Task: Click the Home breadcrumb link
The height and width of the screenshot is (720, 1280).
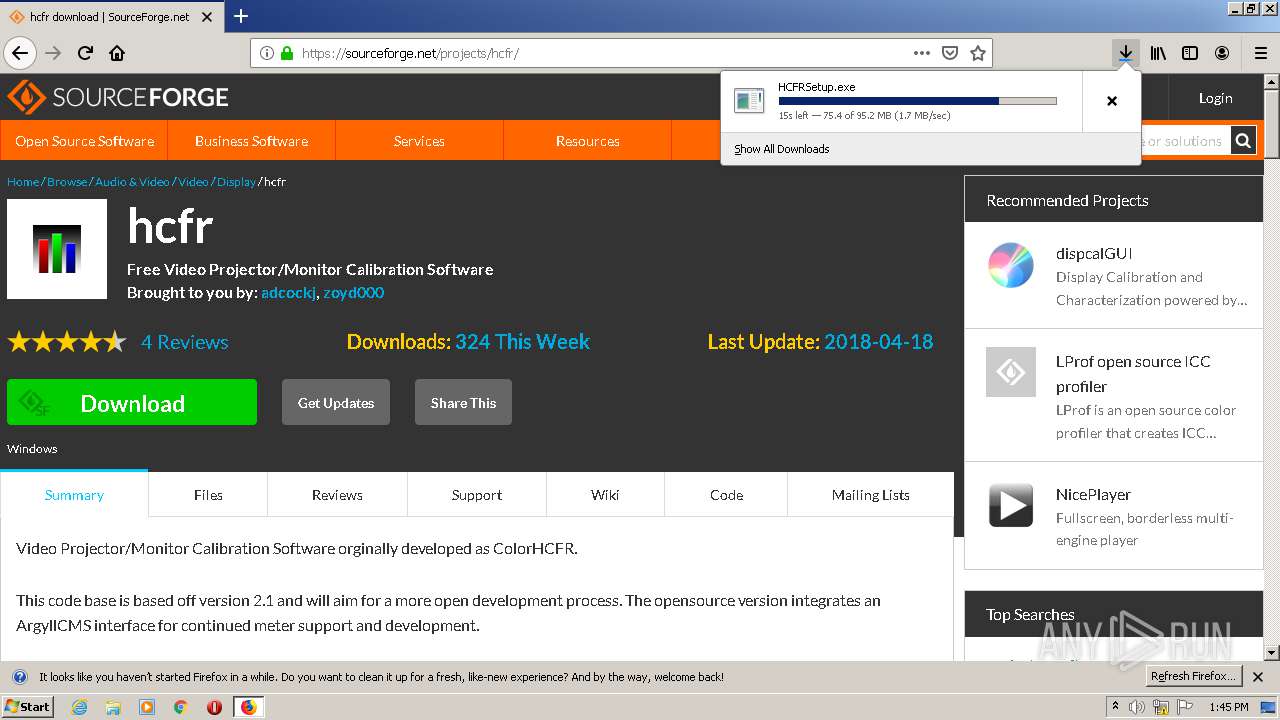Action: pyautogui.click(x=23, y=182)
